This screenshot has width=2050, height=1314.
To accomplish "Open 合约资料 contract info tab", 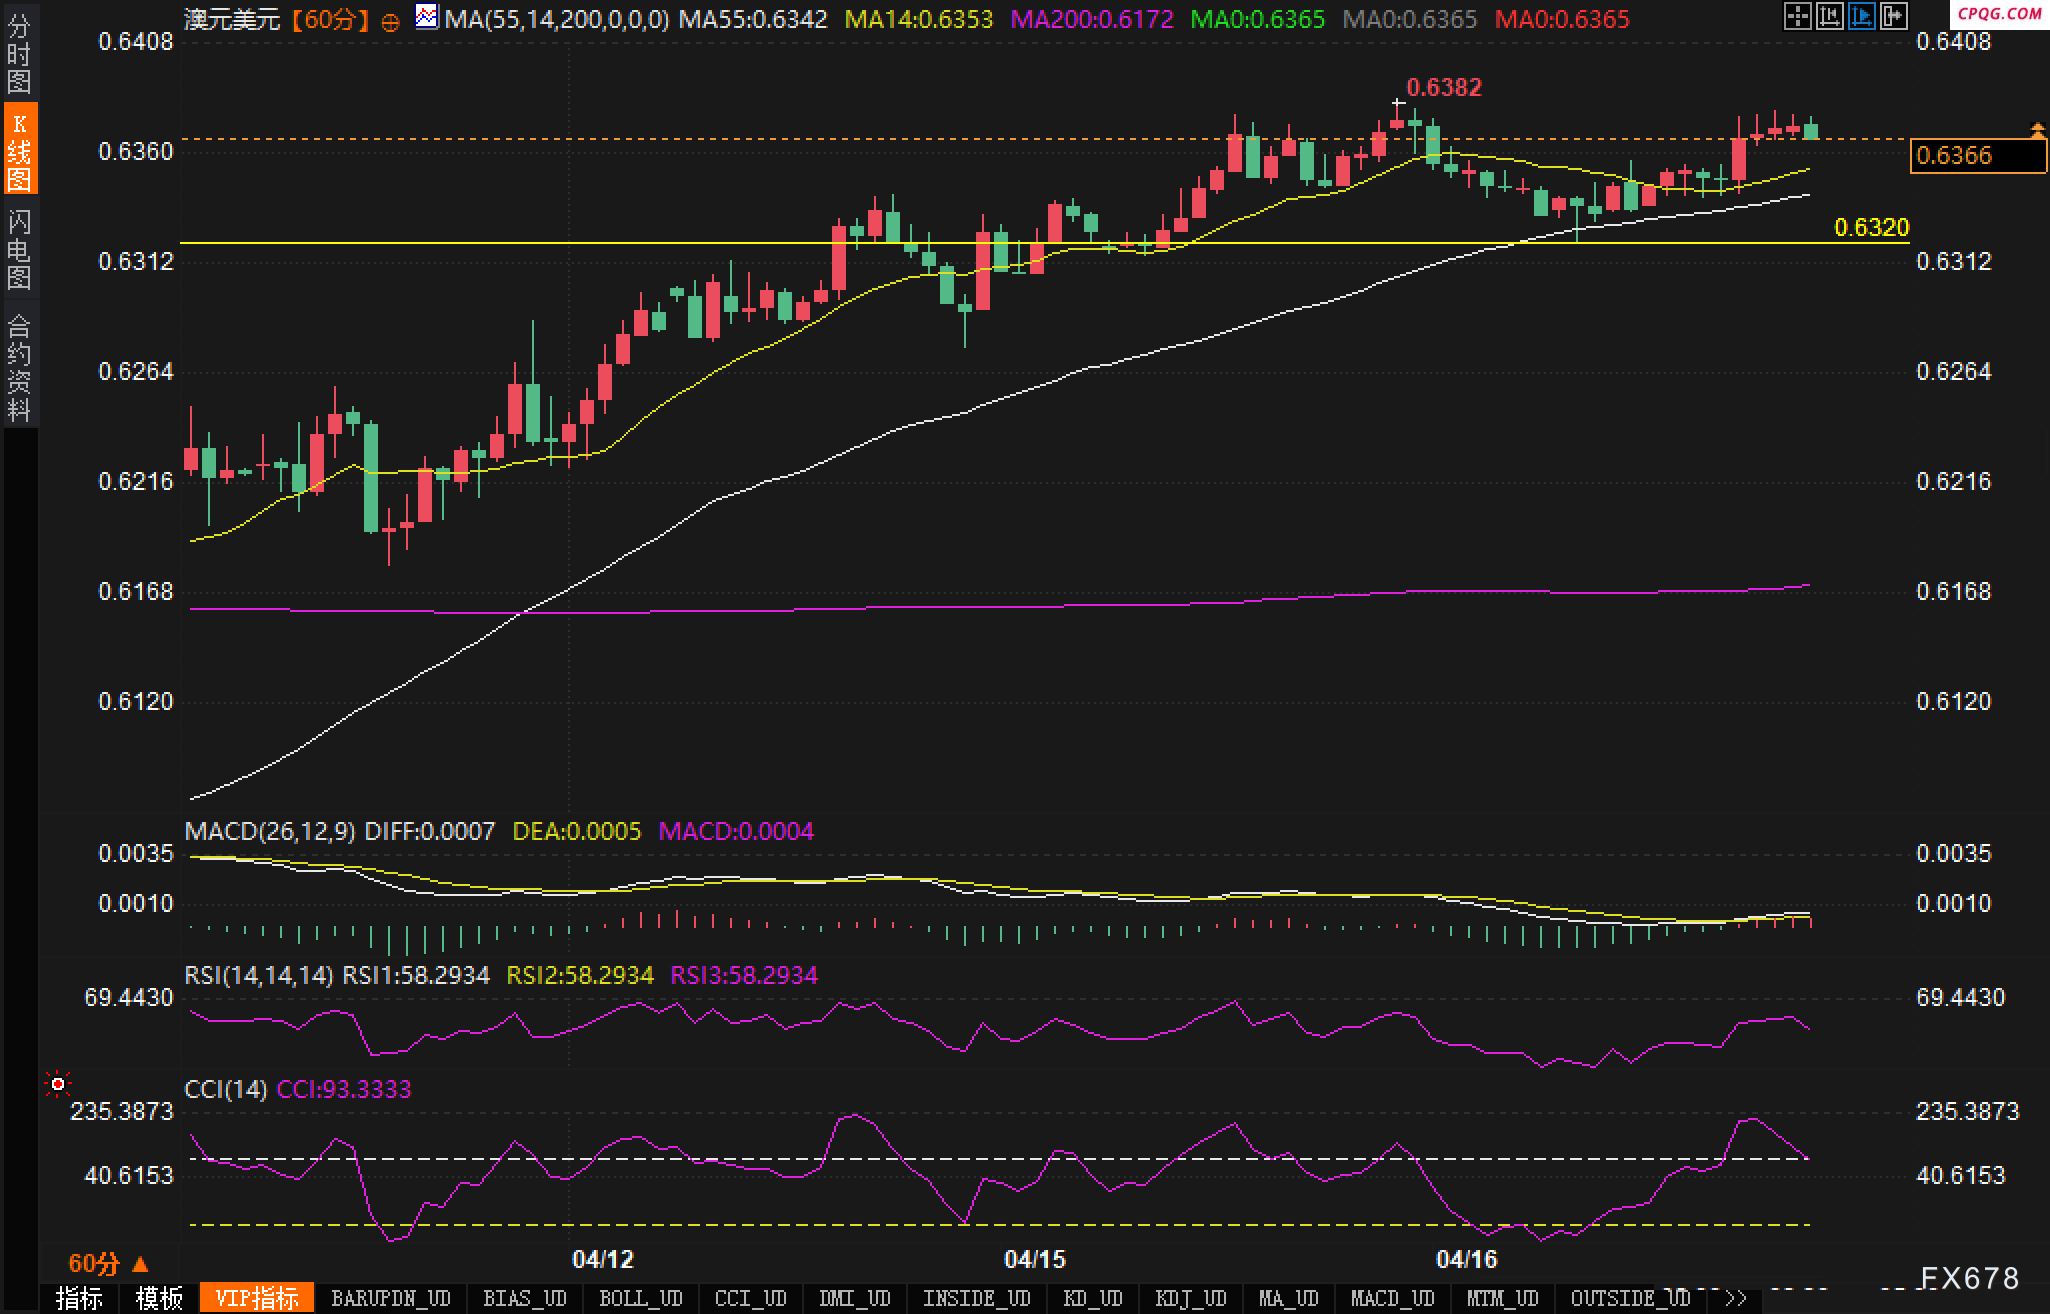I will [19, 367].
